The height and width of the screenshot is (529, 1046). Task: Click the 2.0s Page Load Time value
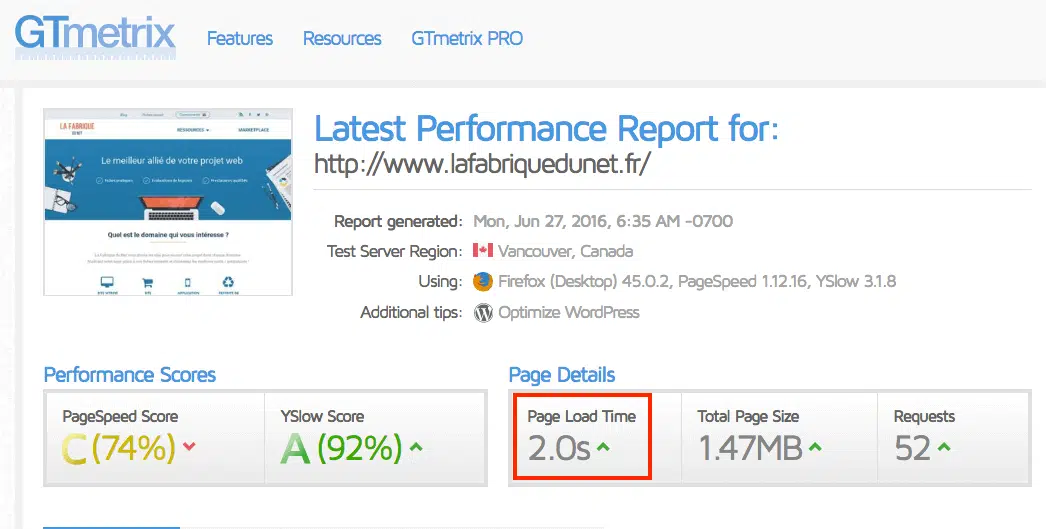tap(559, 449)
